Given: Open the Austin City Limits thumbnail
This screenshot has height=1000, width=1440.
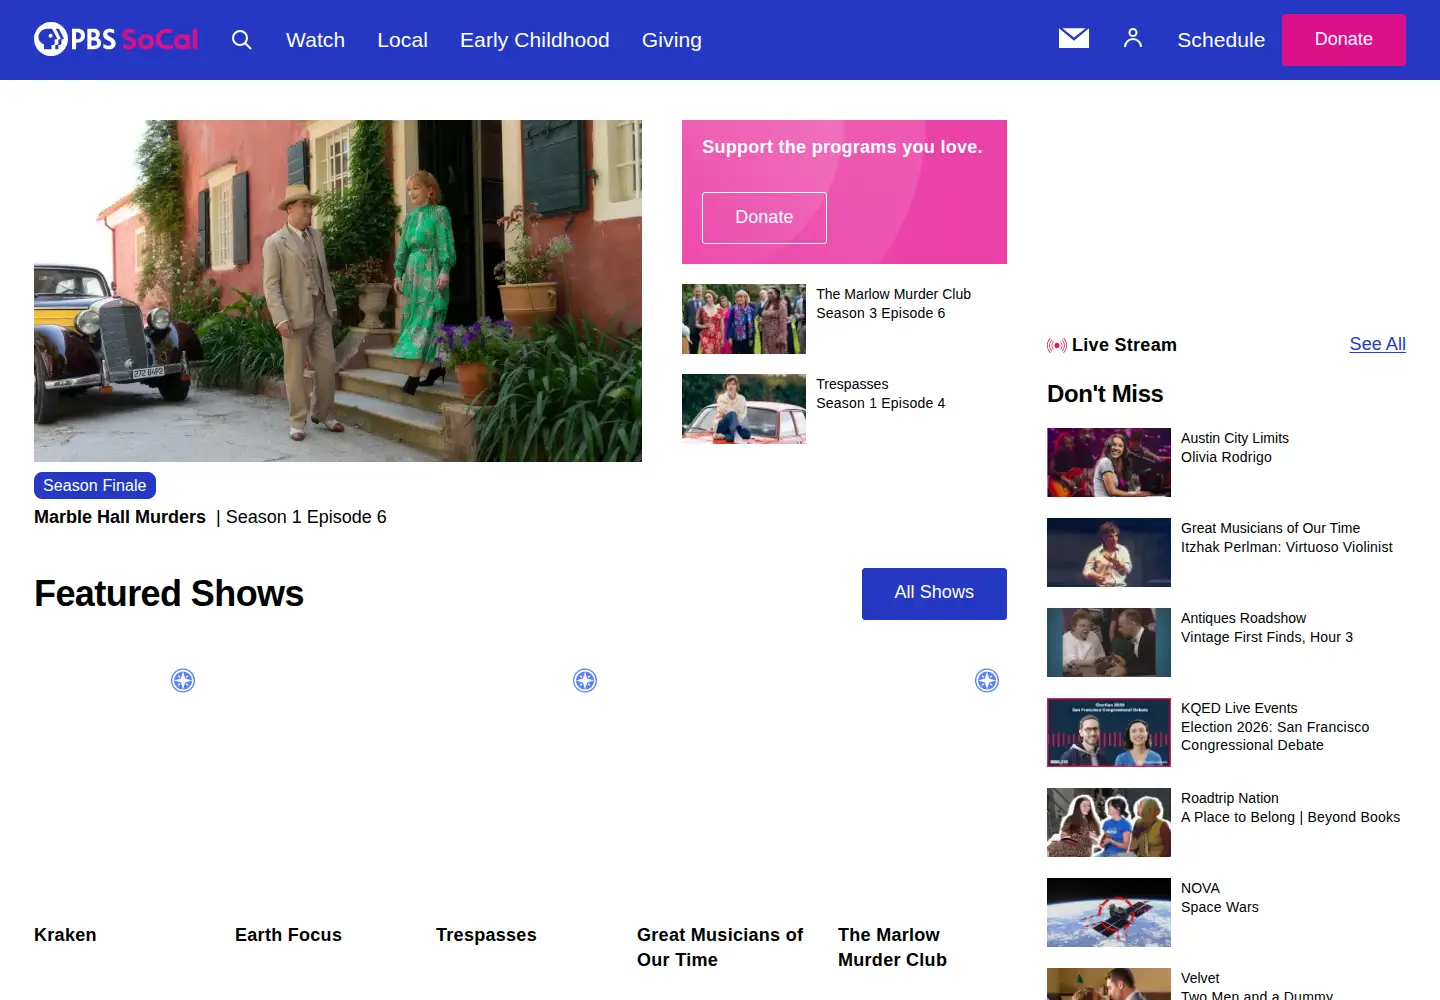Looking at the screenshot, I should click(x=1109, y=463).
